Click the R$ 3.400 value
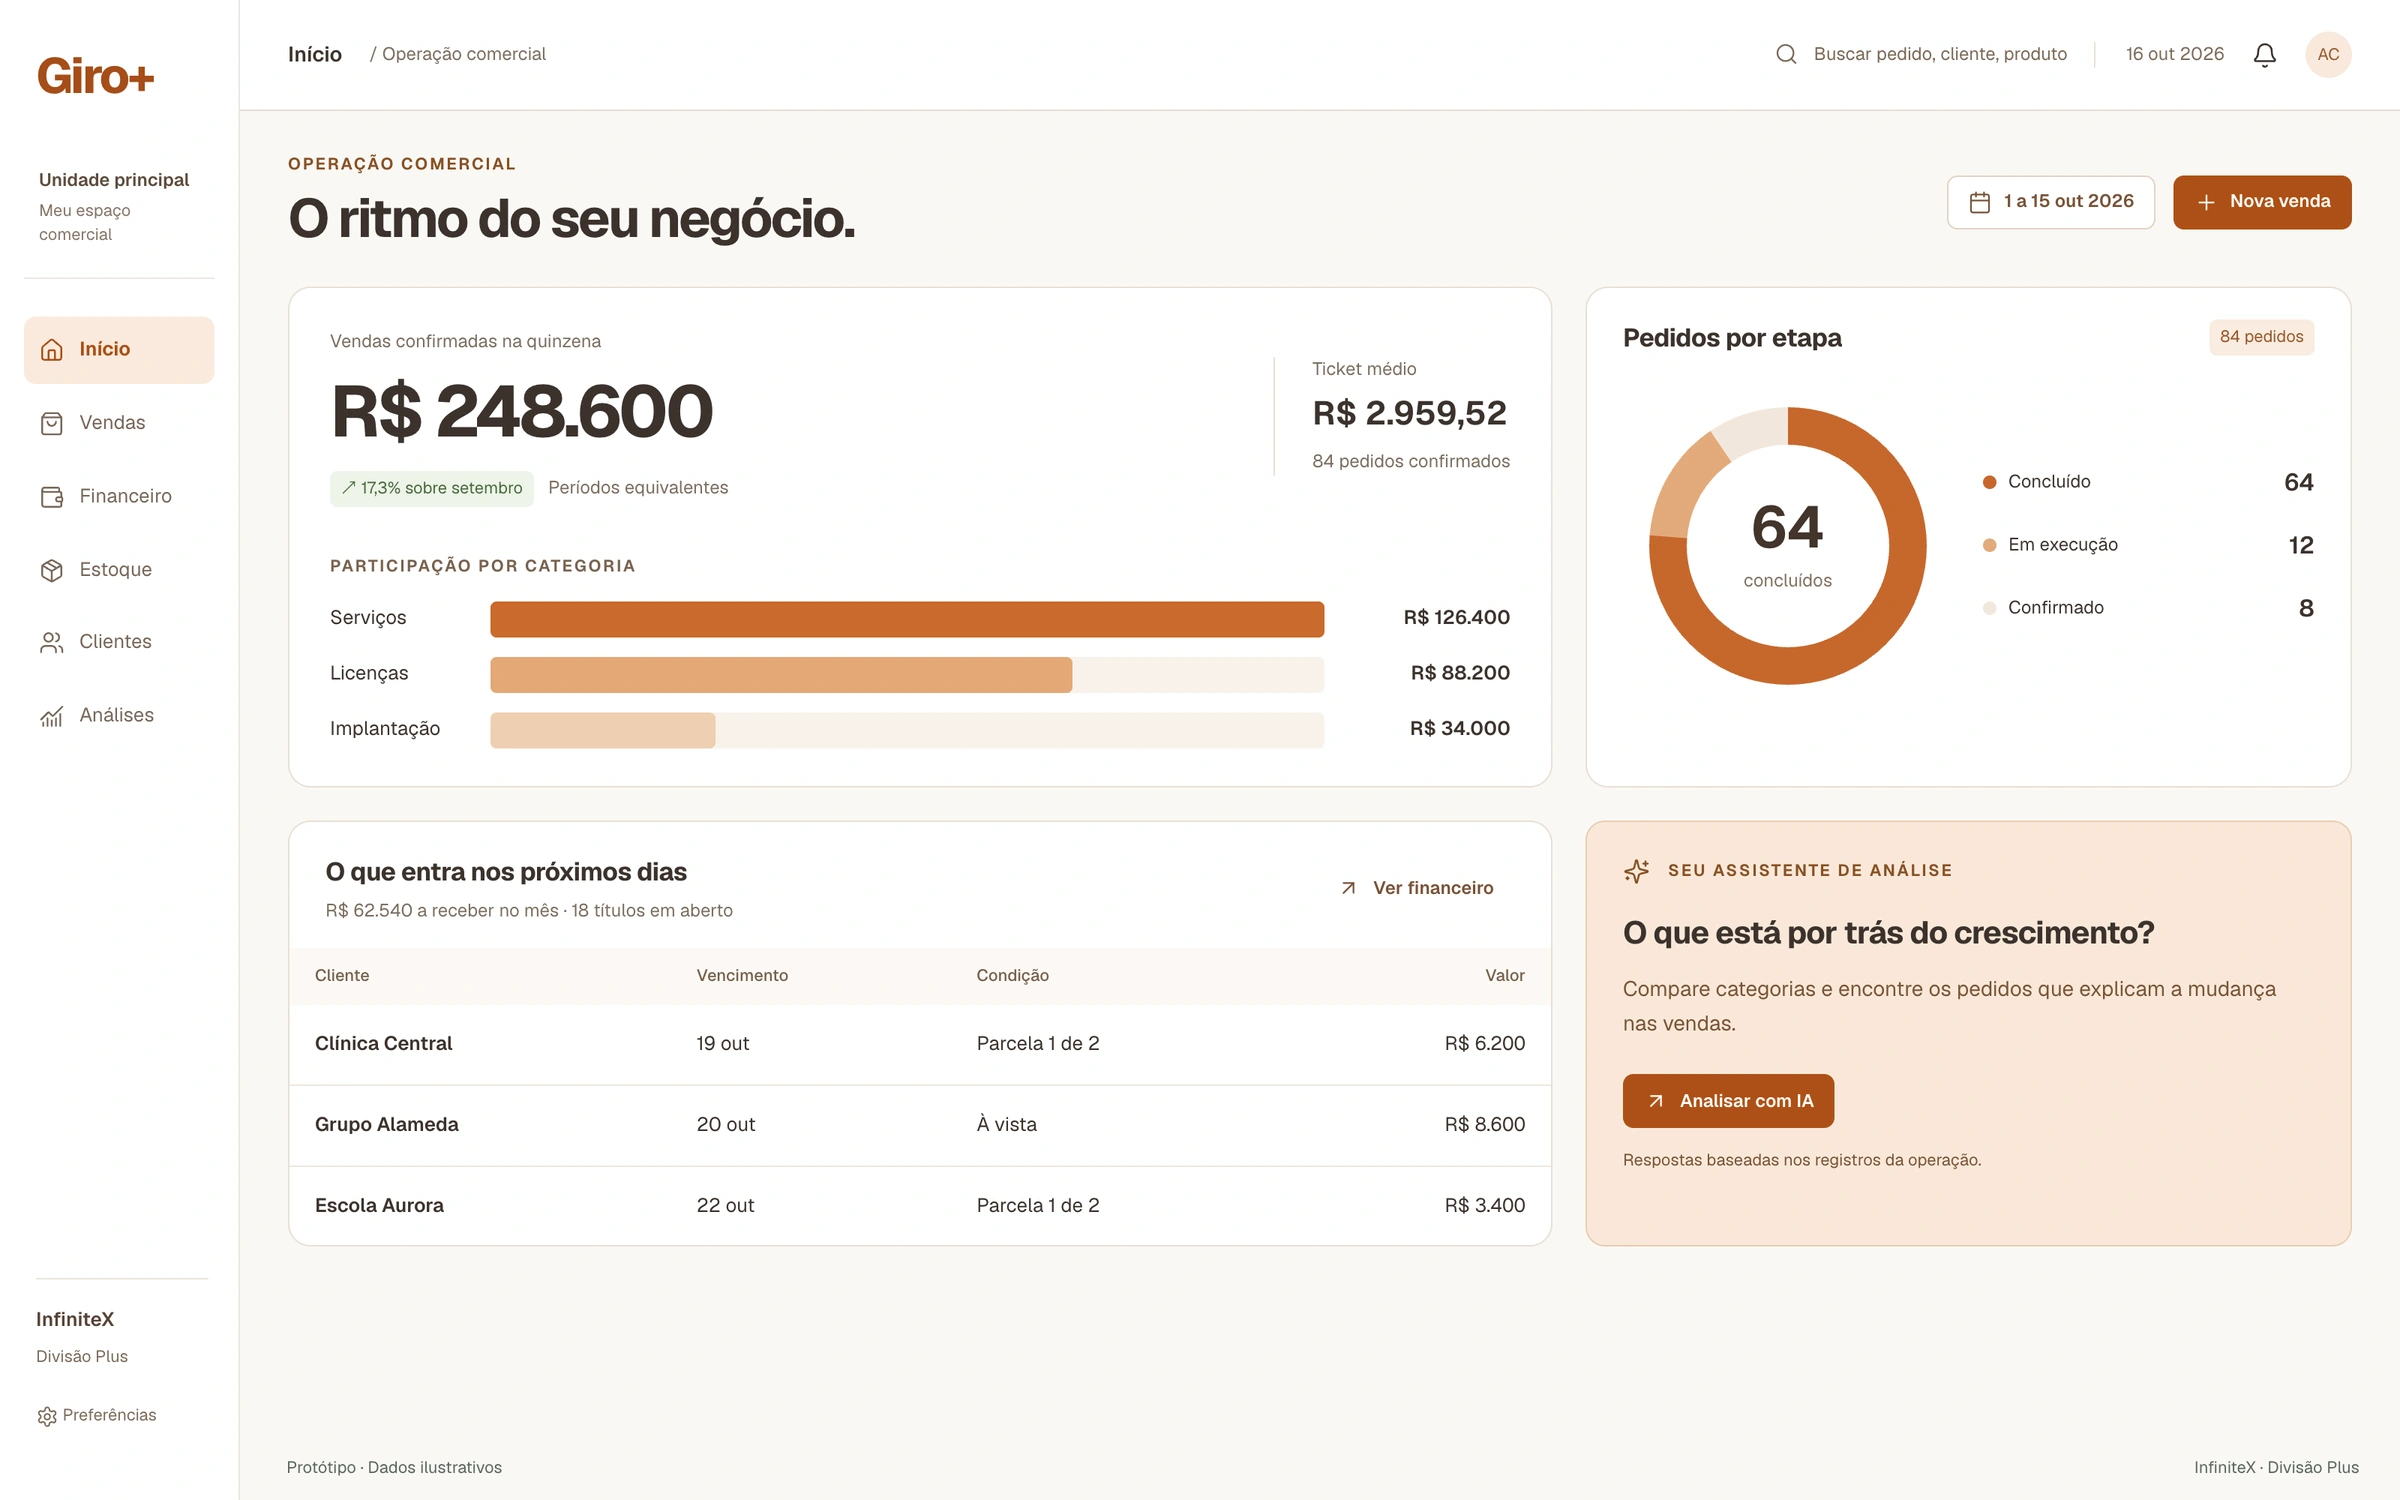 (x=1485, y=1206)
